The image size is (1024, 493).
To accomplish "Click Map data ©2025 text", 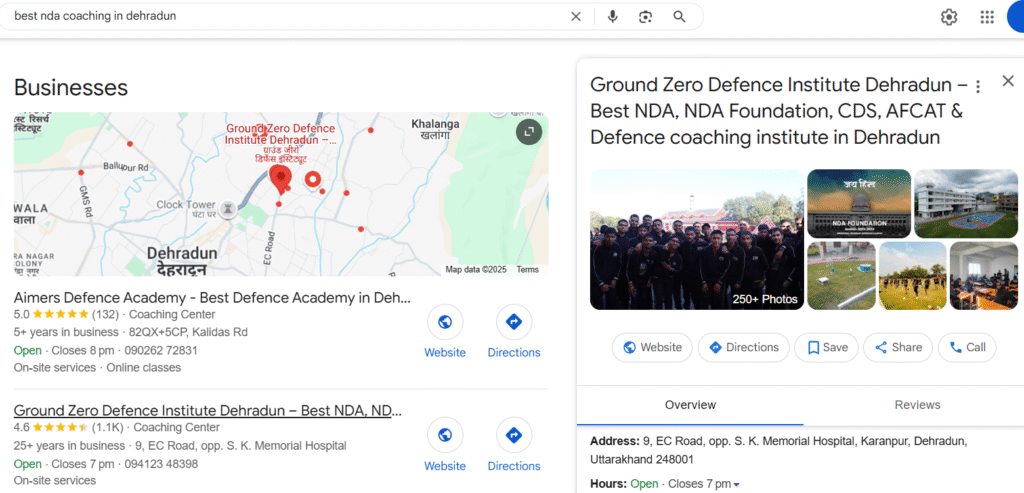I will coord(476,269).
